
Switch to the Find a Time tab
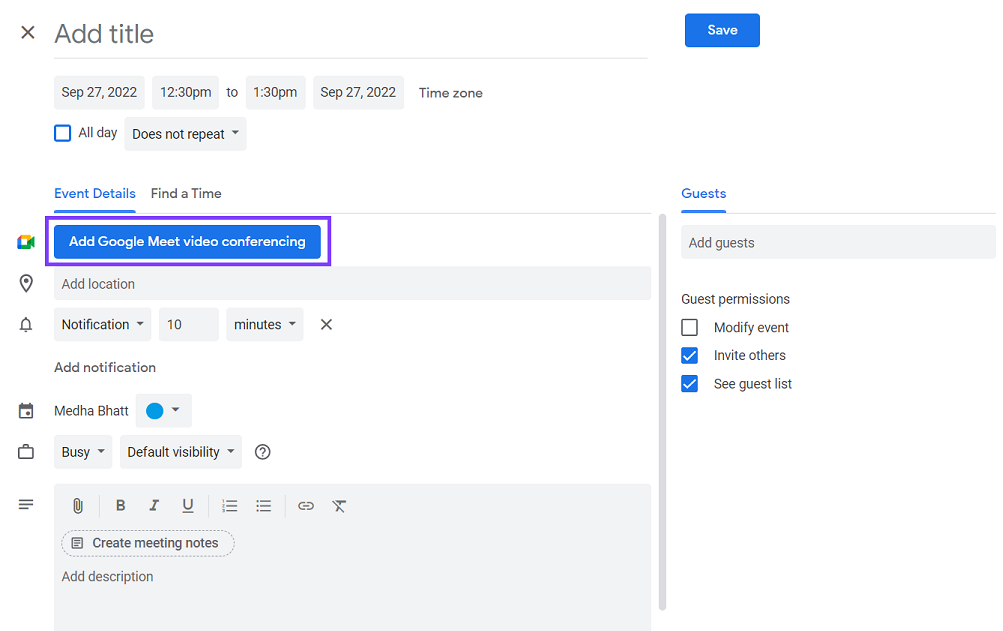pos(186,193)
